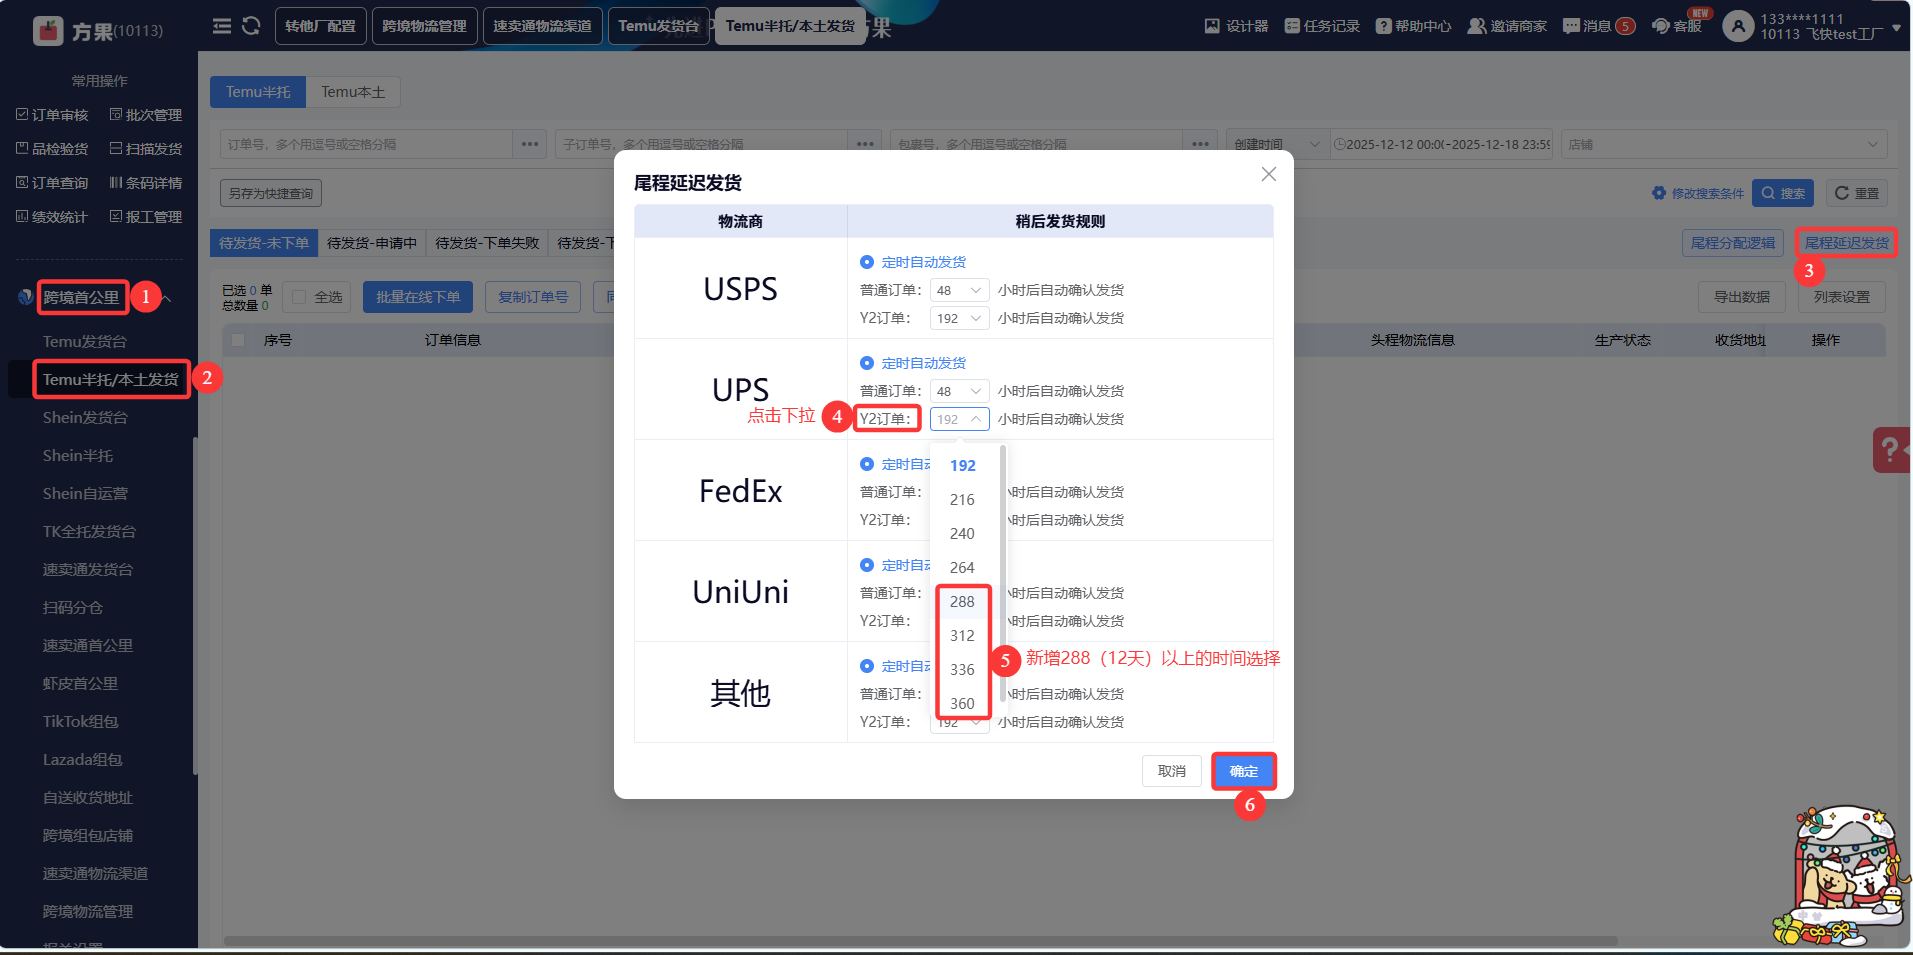This screenshot has width=1913, height=955.
Task: Open the 报工管理 shortcut in sidebar
Action: (146, 217)
